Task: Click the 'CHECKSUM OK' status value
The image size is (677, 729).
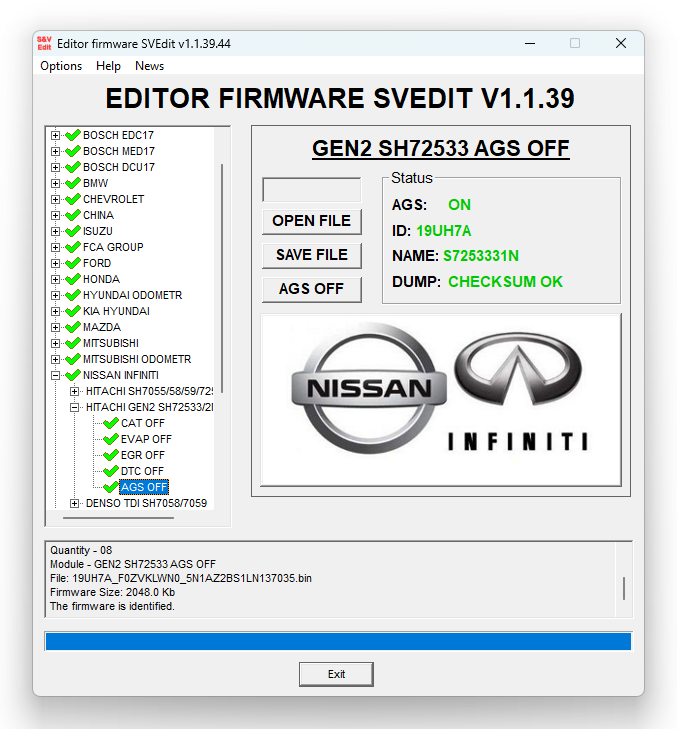Action: click(505, 282)
